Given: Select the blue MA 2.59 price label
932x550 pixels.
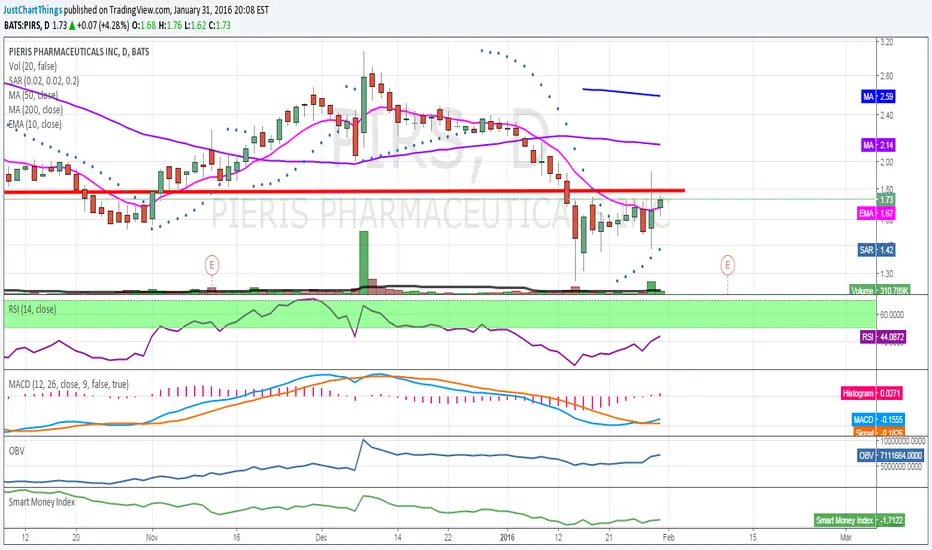Looking at the screenshot, I should coord(878,96).
